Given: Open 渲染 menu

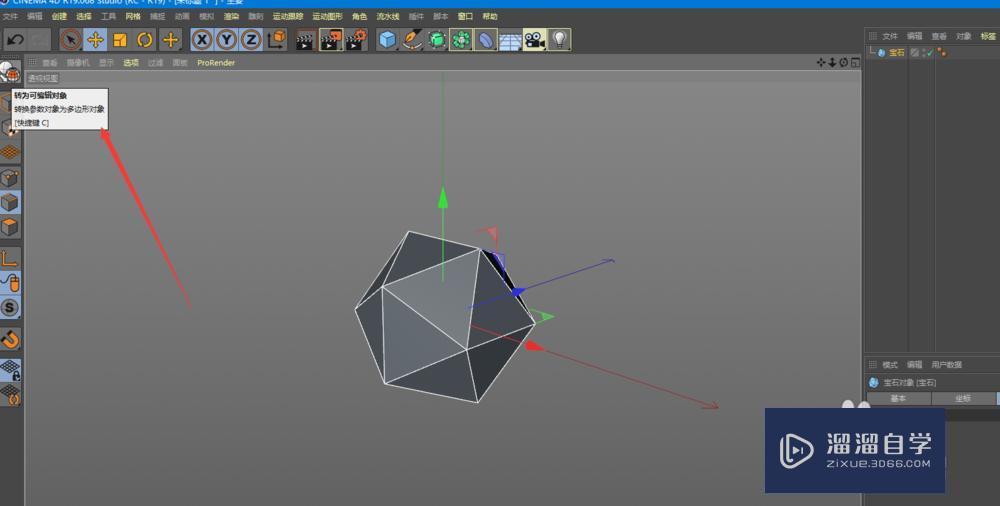Looking at the screenshot, I should tap(231, 17).
